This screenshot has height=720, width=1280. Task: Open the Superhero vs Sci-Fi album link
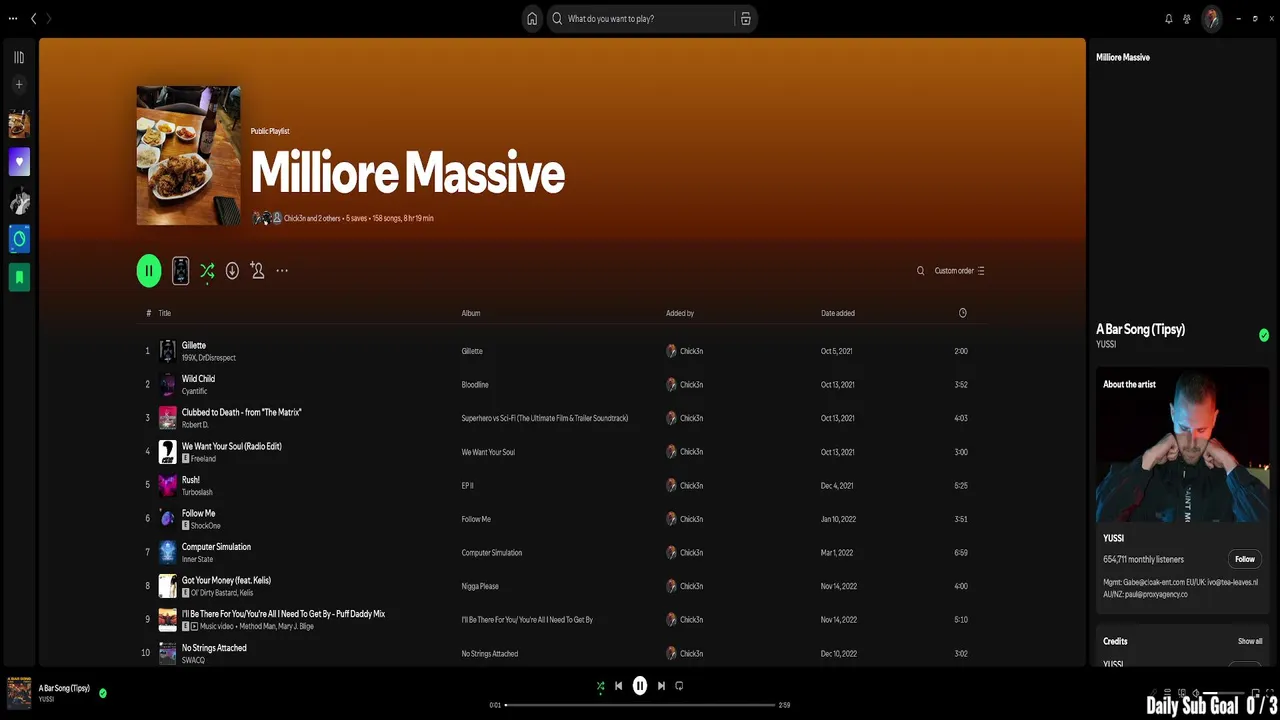[545, 418]
